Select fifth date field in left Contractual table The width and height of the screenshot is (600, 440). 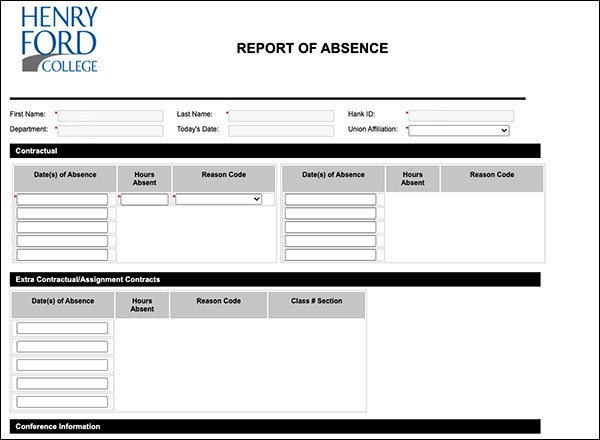click(x=62, y=254)
